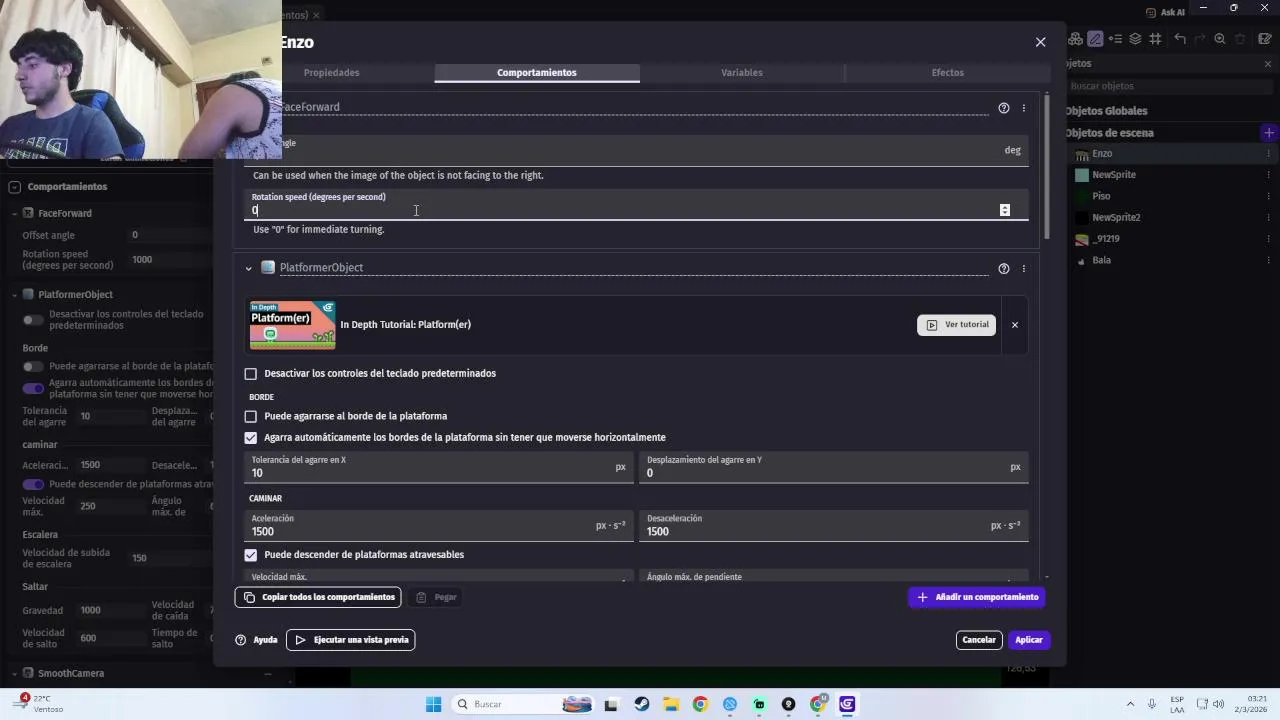Uncheck Puede descender de plataformas atravesables
Viewport: 1280px width, 720px height.
tap(251, 555)
